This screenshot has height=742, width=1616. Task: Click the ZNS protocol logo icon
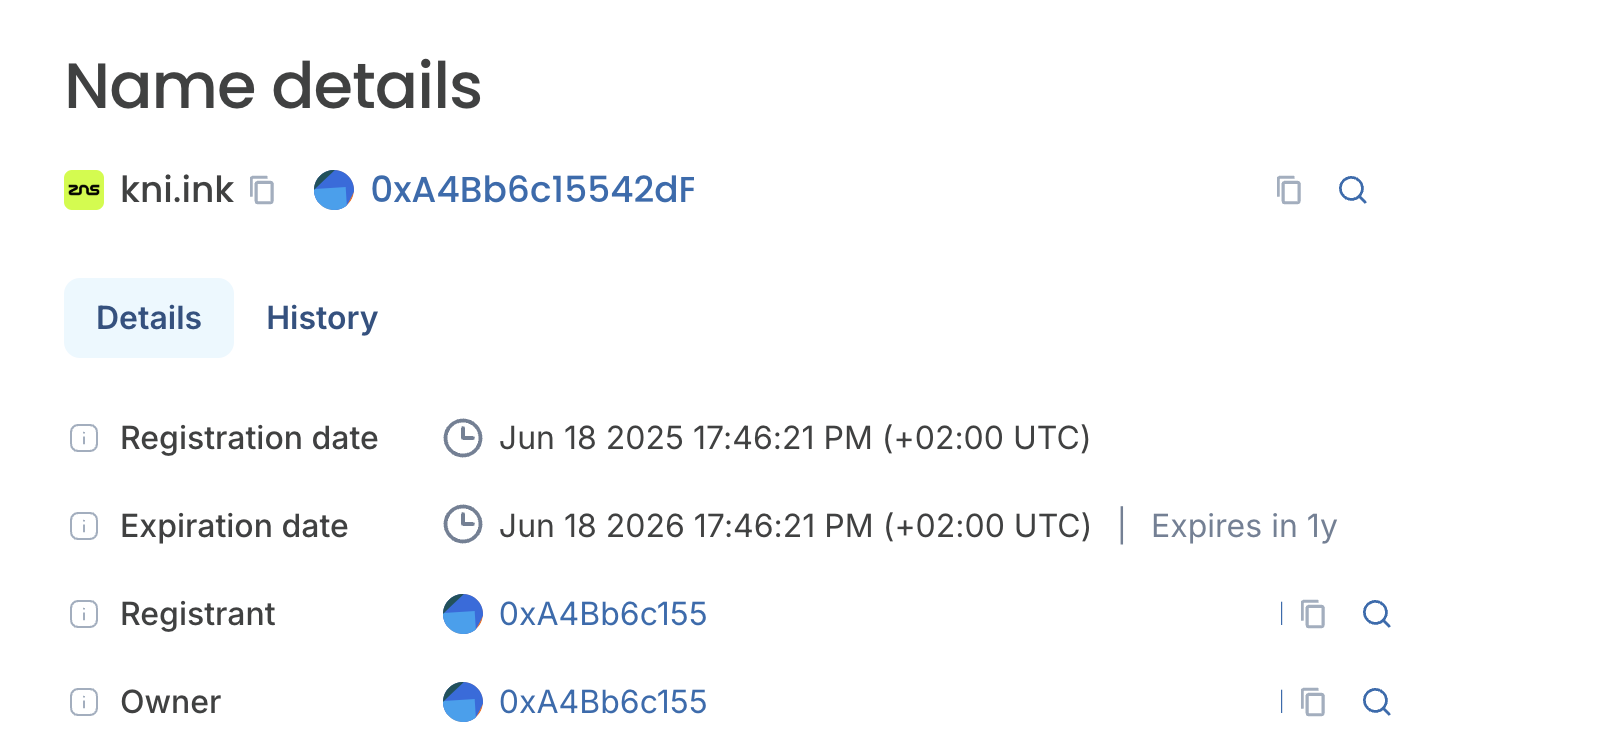(x=84, y=190)
